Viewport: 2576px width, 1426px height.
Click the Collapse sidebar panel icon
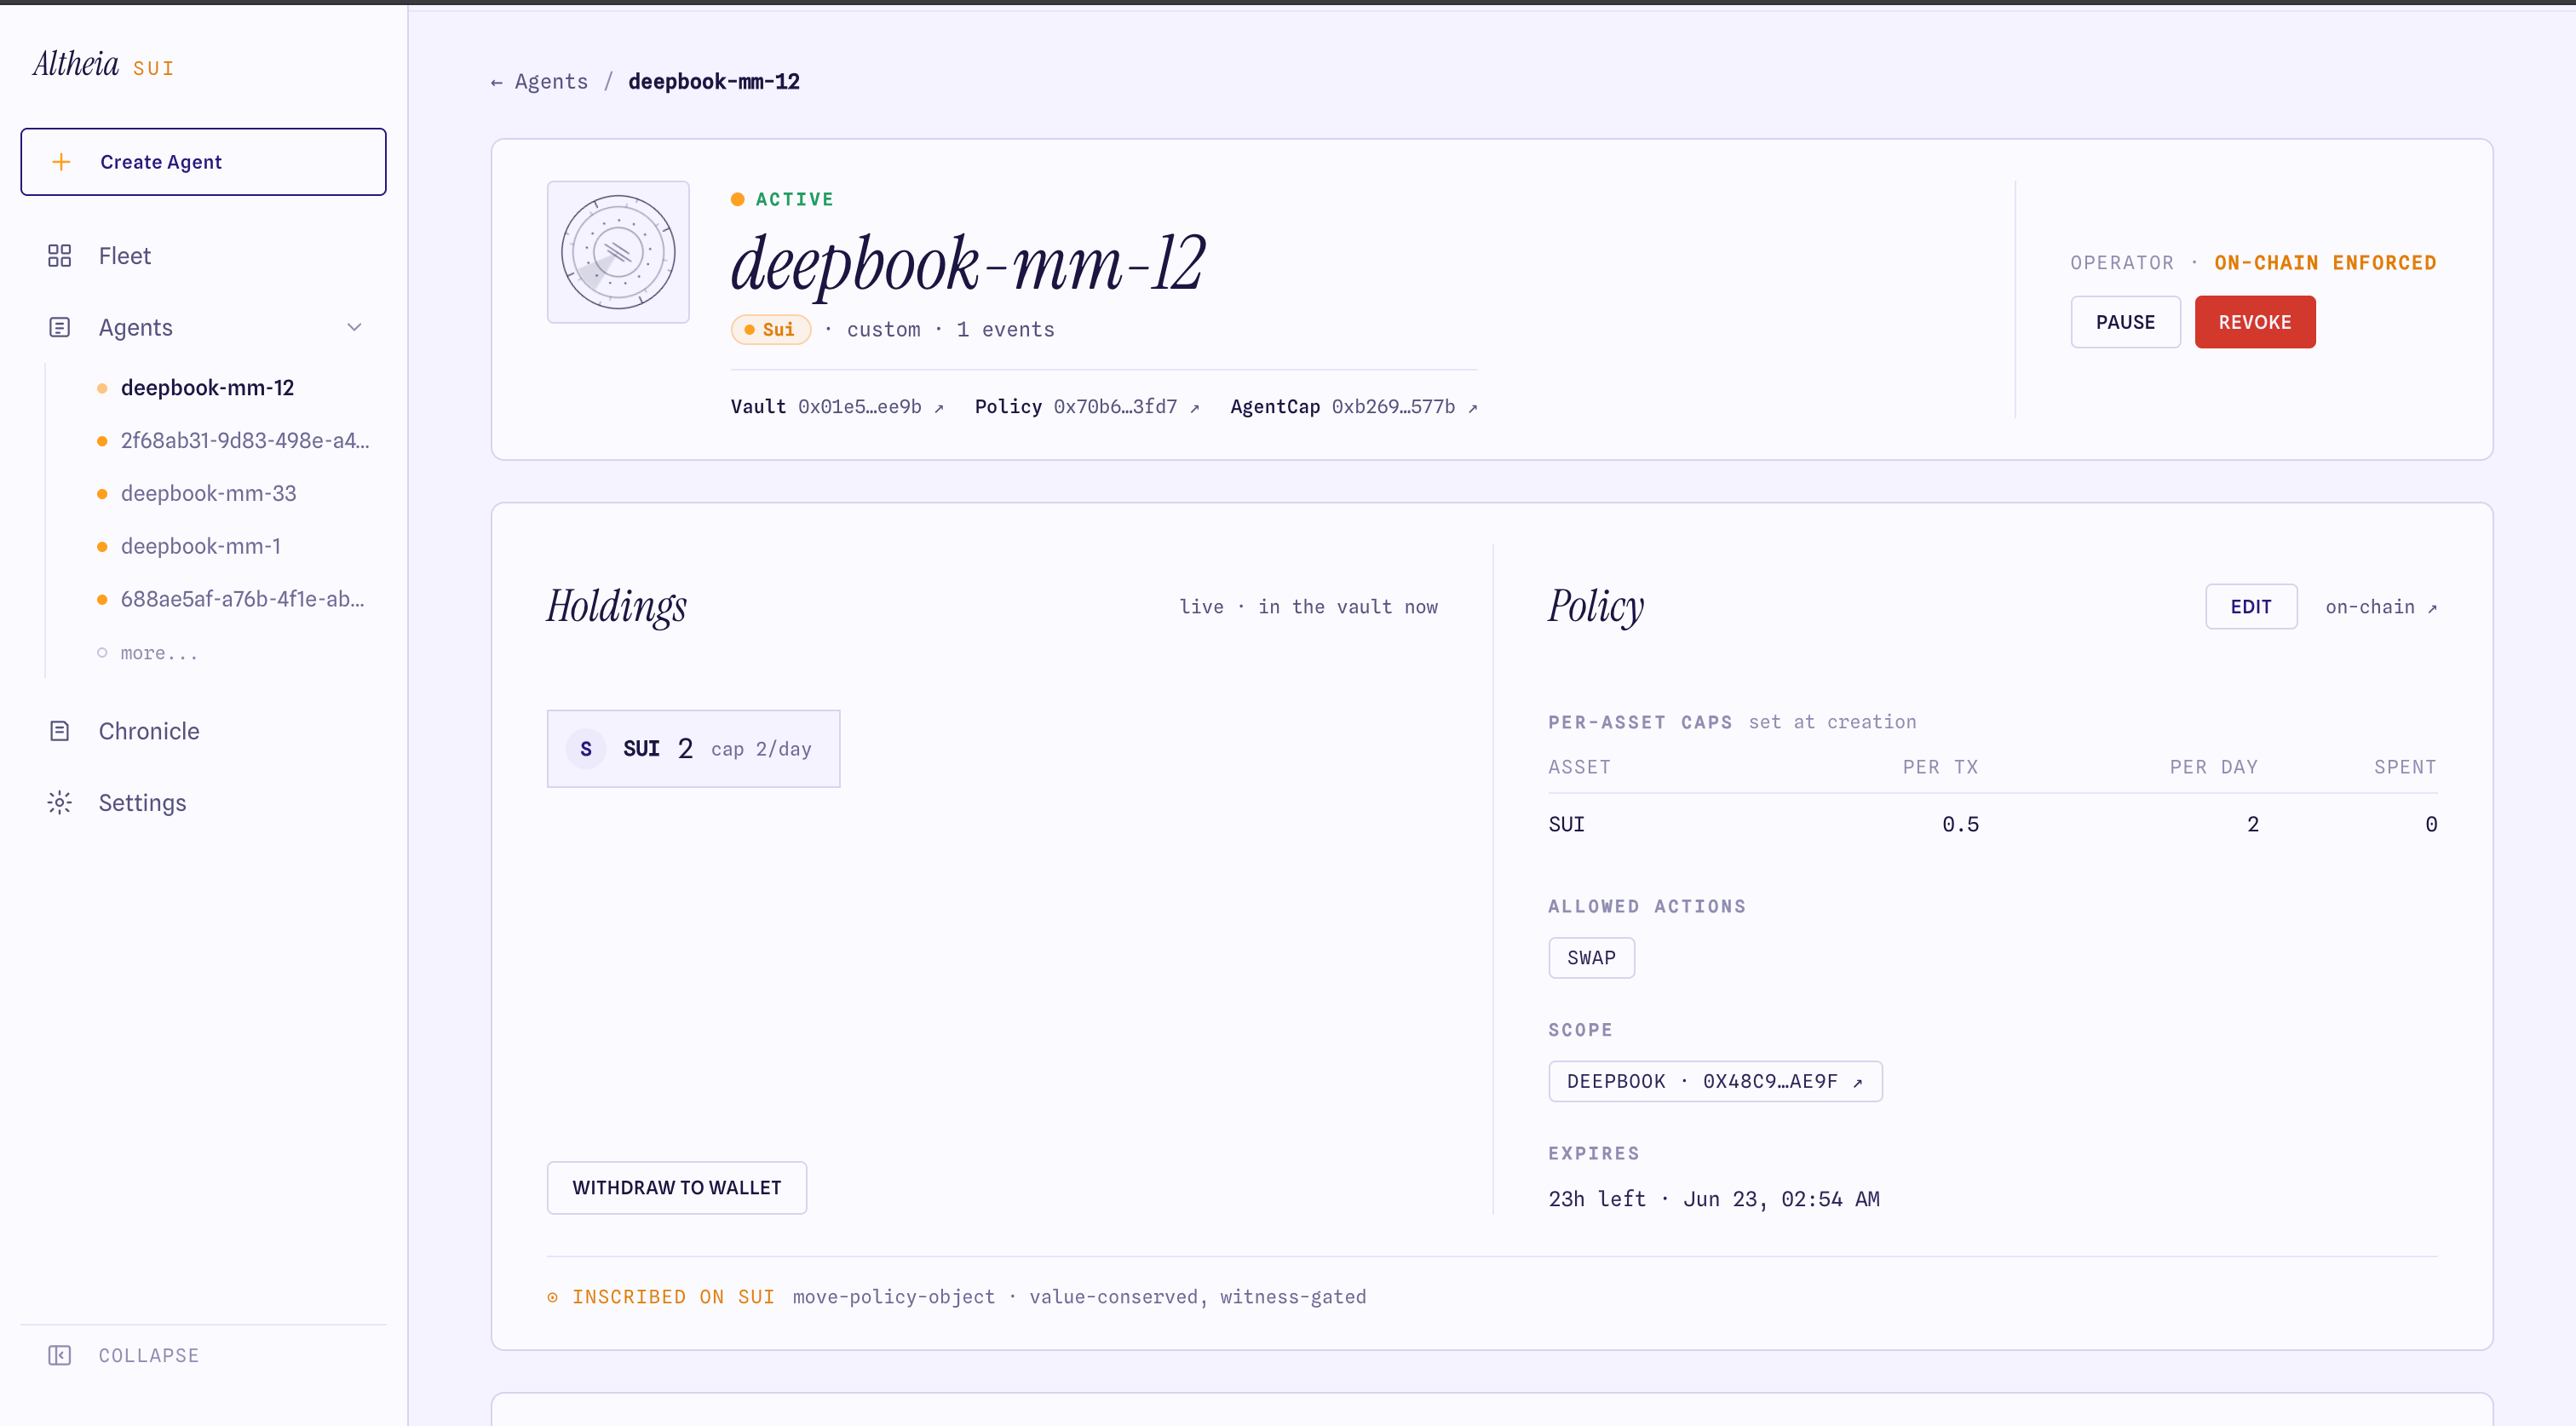click(x=59, y=1355)
